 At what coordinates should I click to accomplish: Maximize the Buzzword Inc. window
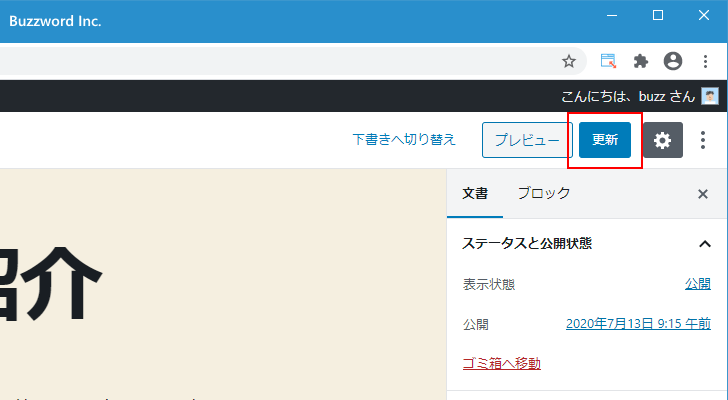[658, 15]
